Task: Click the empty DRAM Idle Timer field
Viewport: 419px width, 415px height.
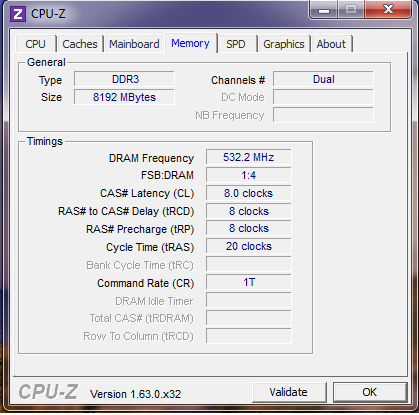Action: [x=249, y=300]
